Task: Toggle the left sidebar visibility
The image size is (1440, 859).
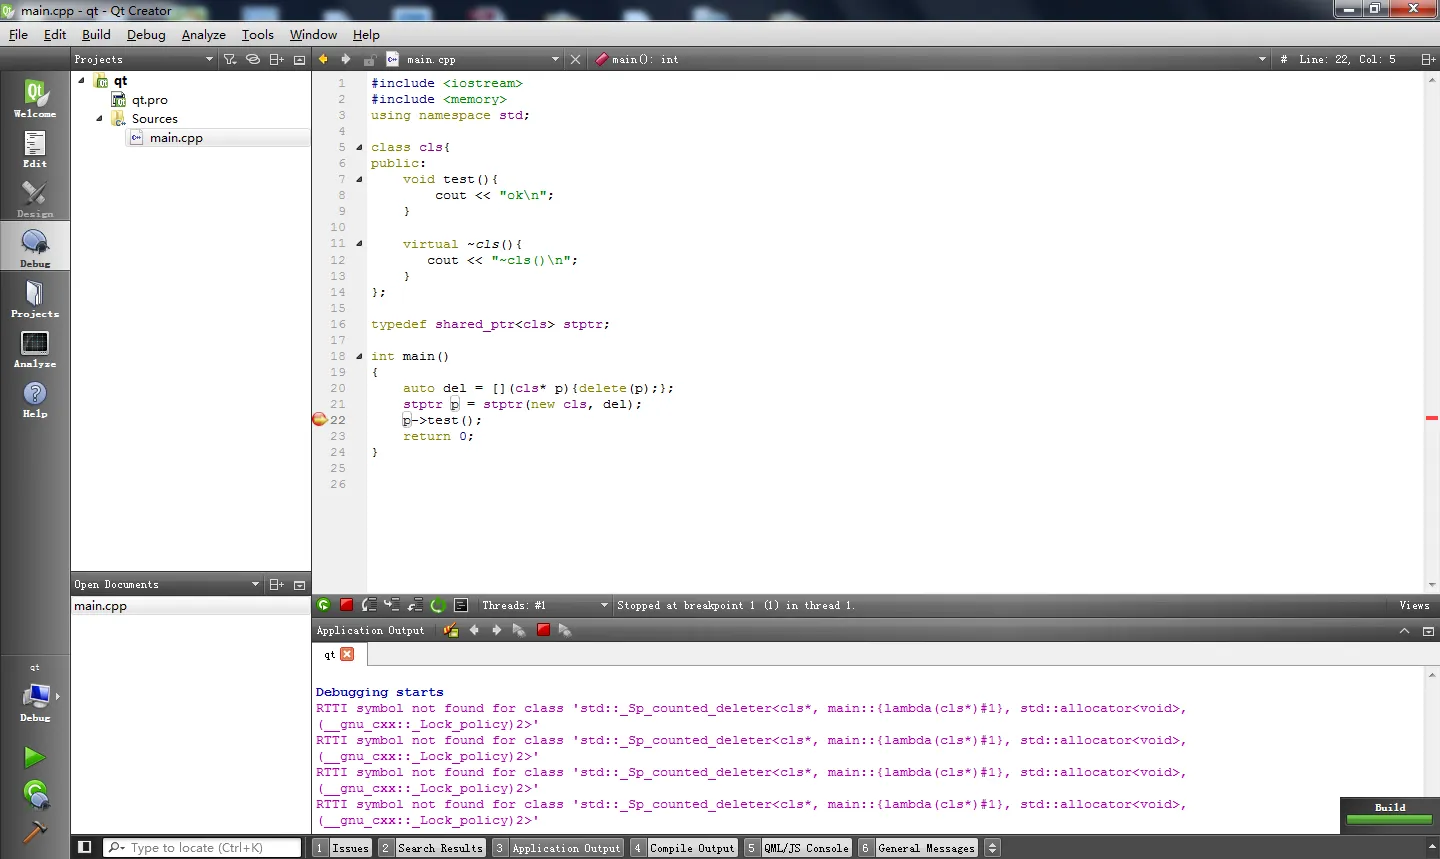Action: pos(85,847)
